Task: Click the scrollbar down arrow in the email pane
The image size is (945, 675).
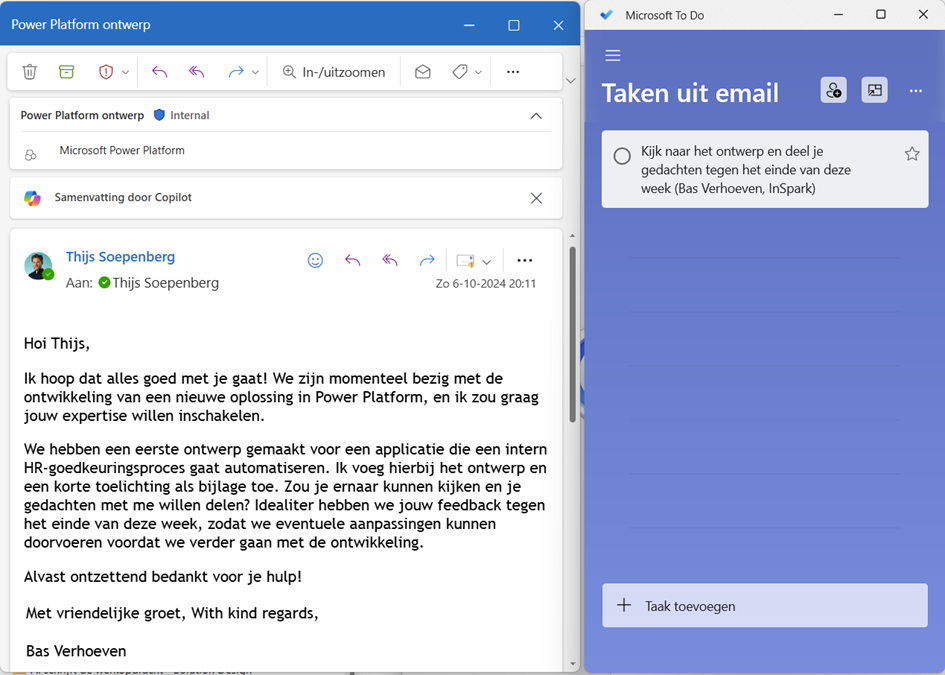Action: [573, 665]
